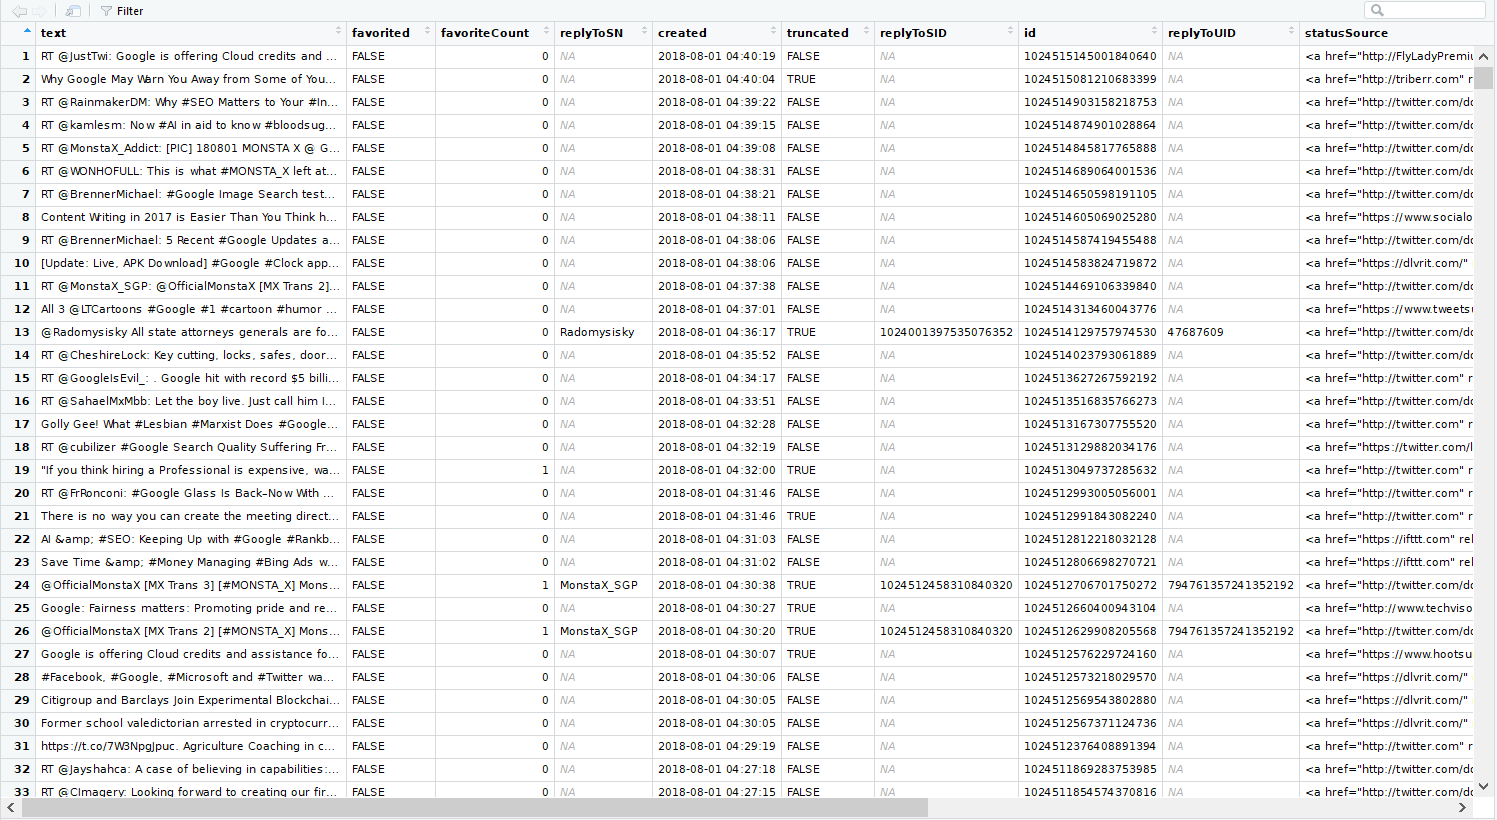Select statusSource cell with 'http://FlyLadyPremiu'
The height and width of the screenshot is (820, 1497).
tap(1388, 56)
